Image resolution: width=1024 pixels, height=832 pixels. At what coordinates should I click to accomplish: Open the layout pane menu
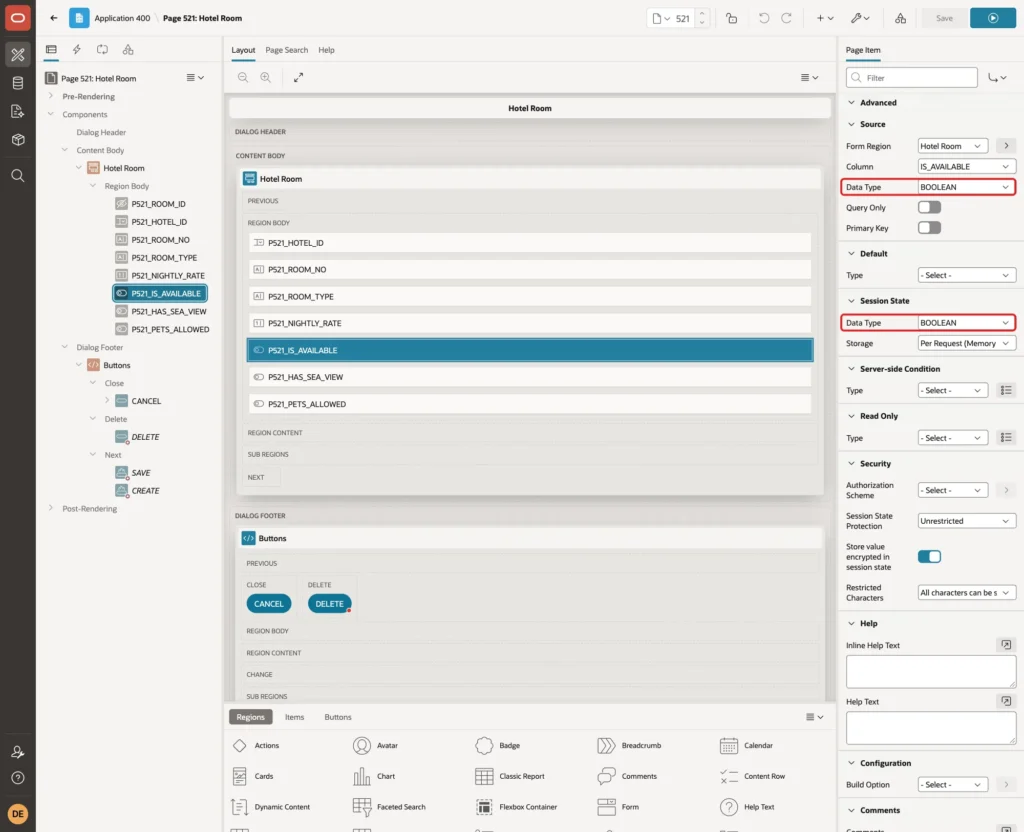point(809,77)
